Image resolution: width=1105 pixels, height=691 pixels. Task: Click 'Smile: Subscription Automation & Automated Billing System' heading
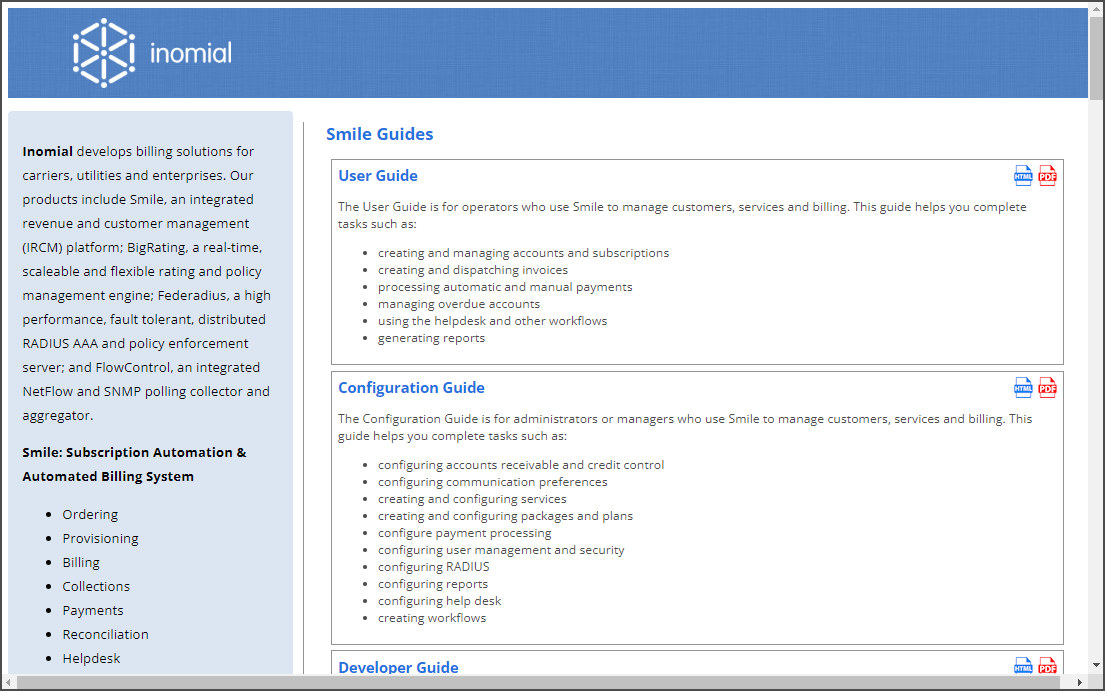[x=134, y=464]
